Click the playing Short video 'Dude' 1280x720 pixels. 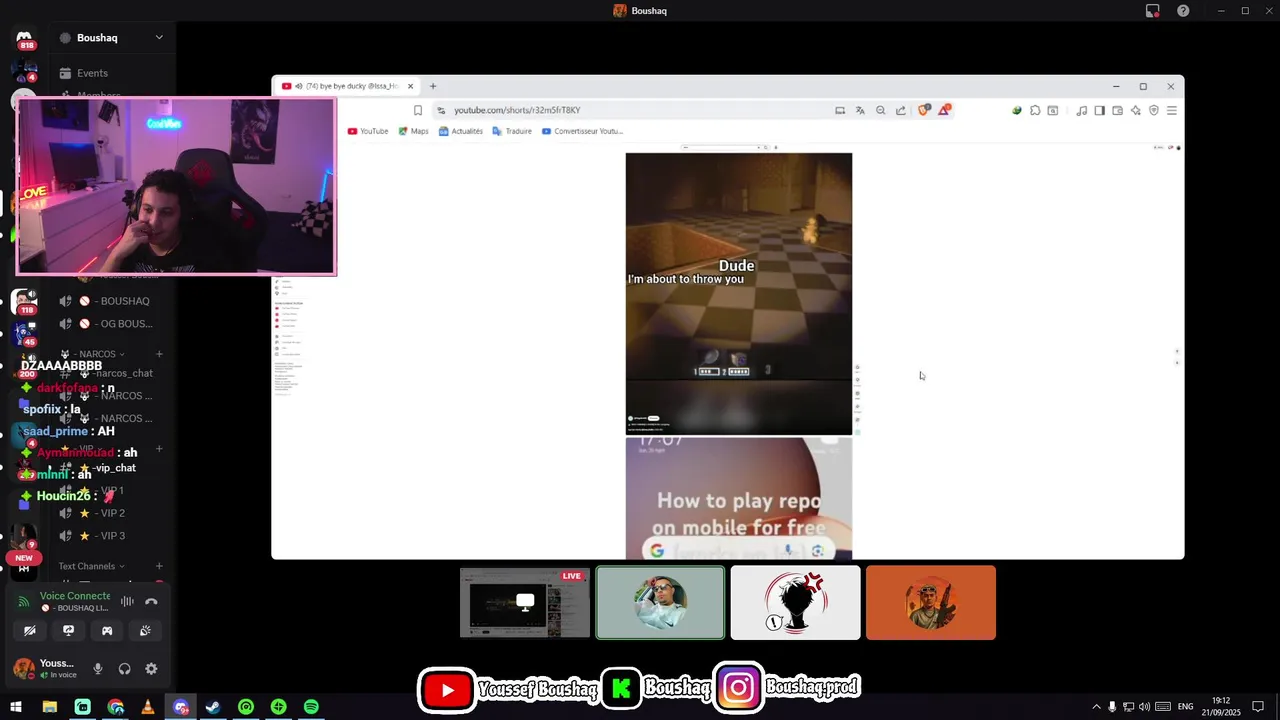(x=739, y=294)
